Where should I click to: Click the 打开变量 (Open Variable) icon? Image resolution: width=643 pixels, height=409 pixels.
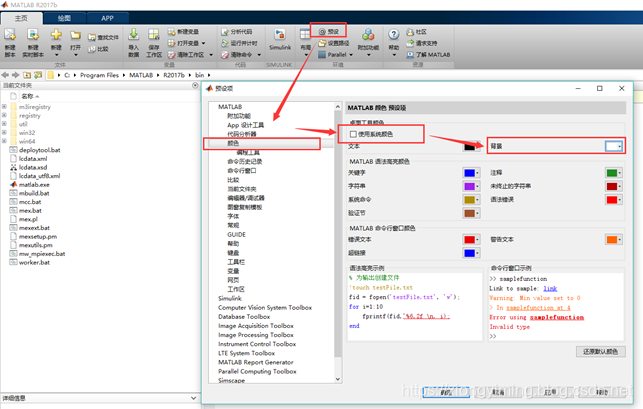tap(171, 43)
